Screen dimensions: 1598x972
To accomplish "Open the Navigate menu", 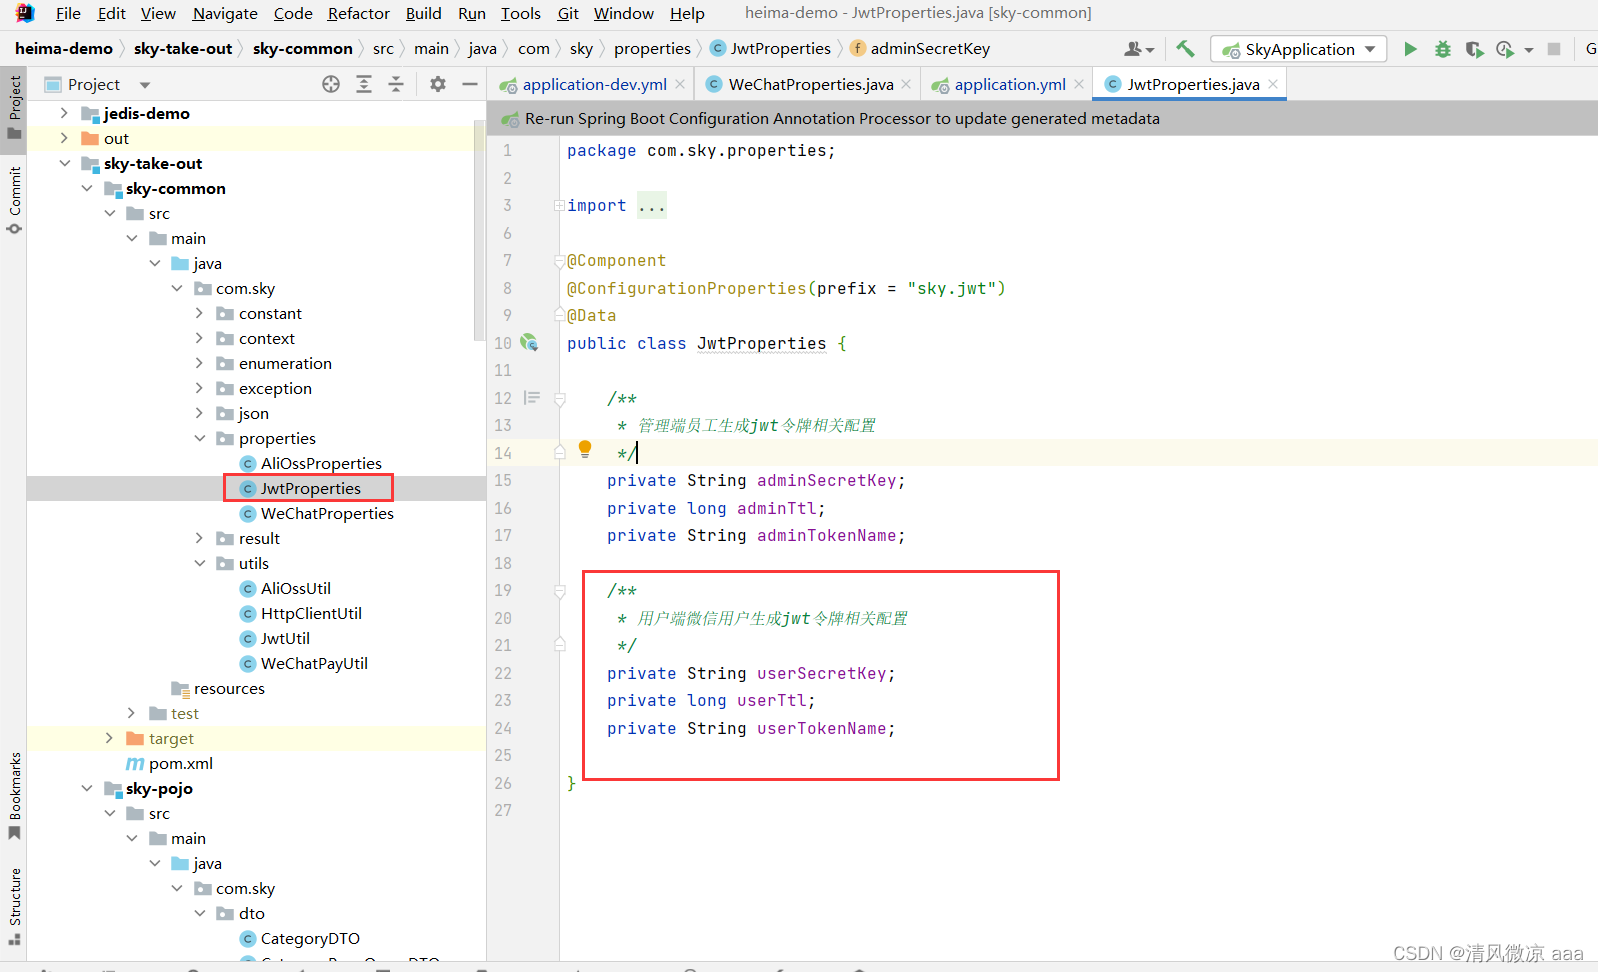I will 225,13.
